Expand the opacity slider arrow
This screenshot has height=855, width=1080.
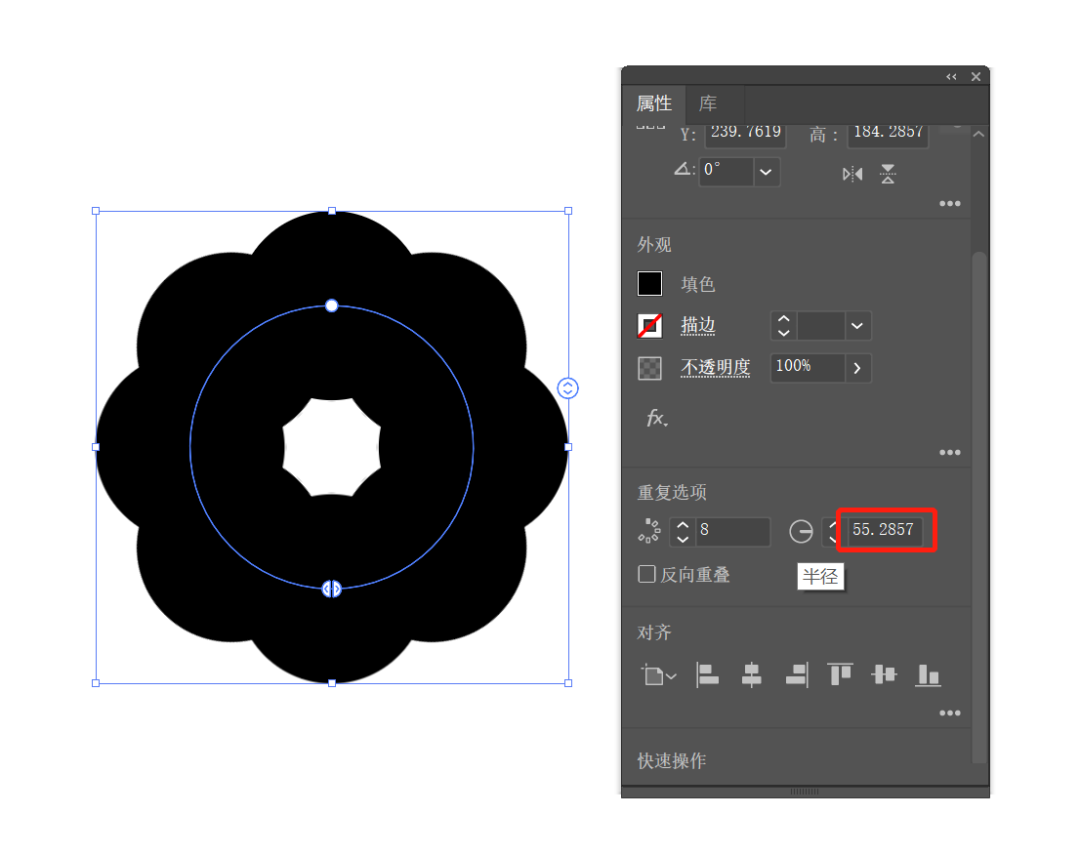[857, 368]
